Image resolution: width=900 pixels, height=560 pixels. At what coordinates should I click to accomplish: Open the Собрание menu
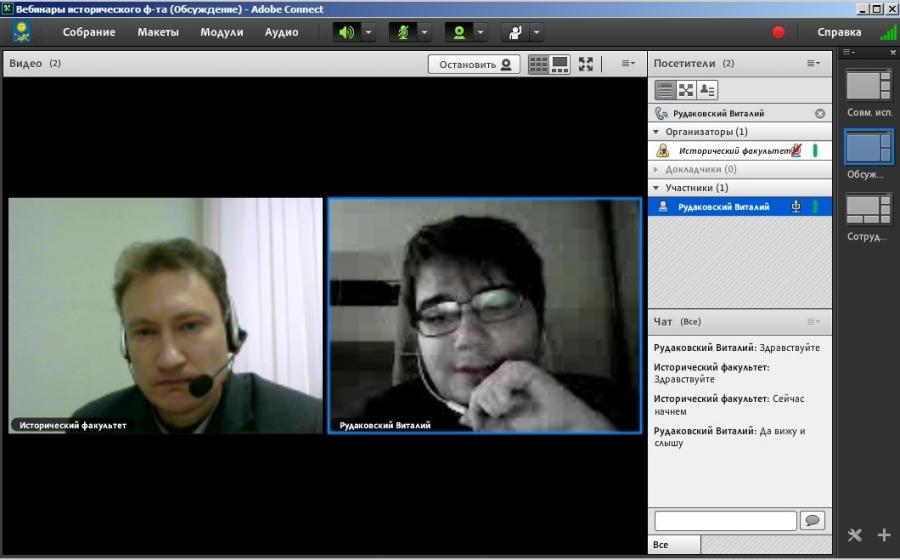coord(89,32)
